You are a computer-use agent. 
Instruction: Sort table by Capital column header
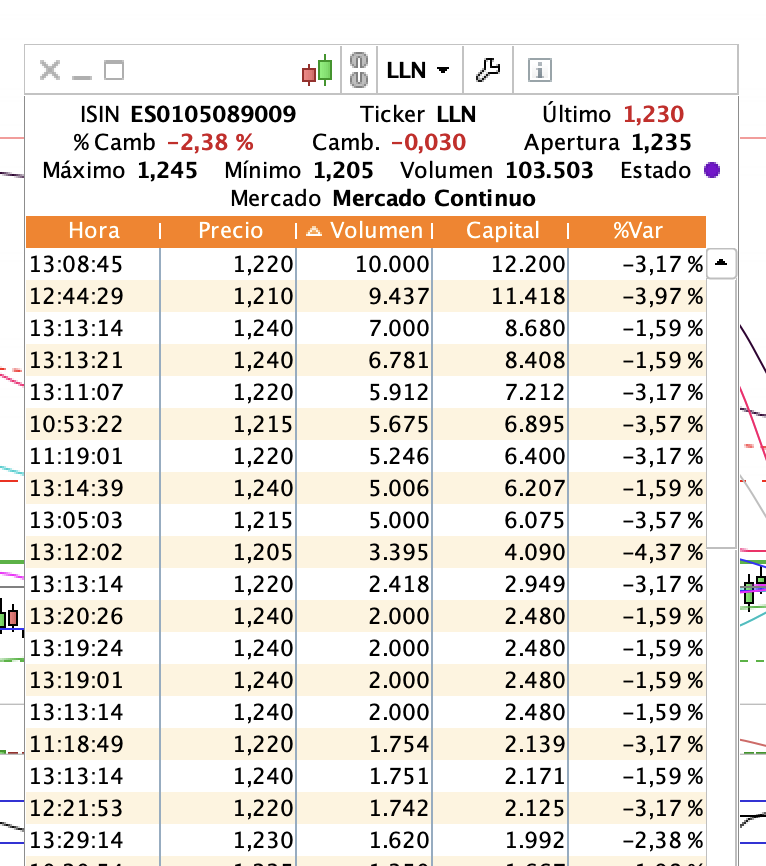coord(502,231)
